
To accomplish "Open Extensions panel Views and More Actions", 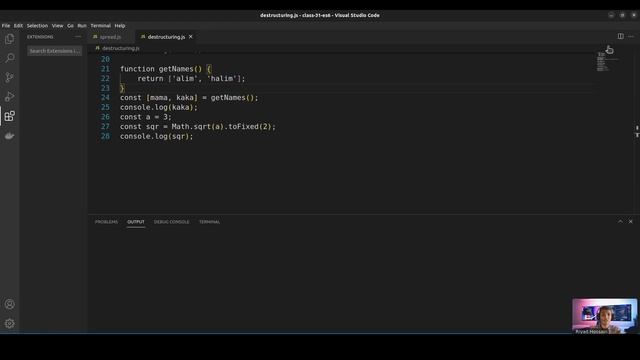I will (78, 37).
